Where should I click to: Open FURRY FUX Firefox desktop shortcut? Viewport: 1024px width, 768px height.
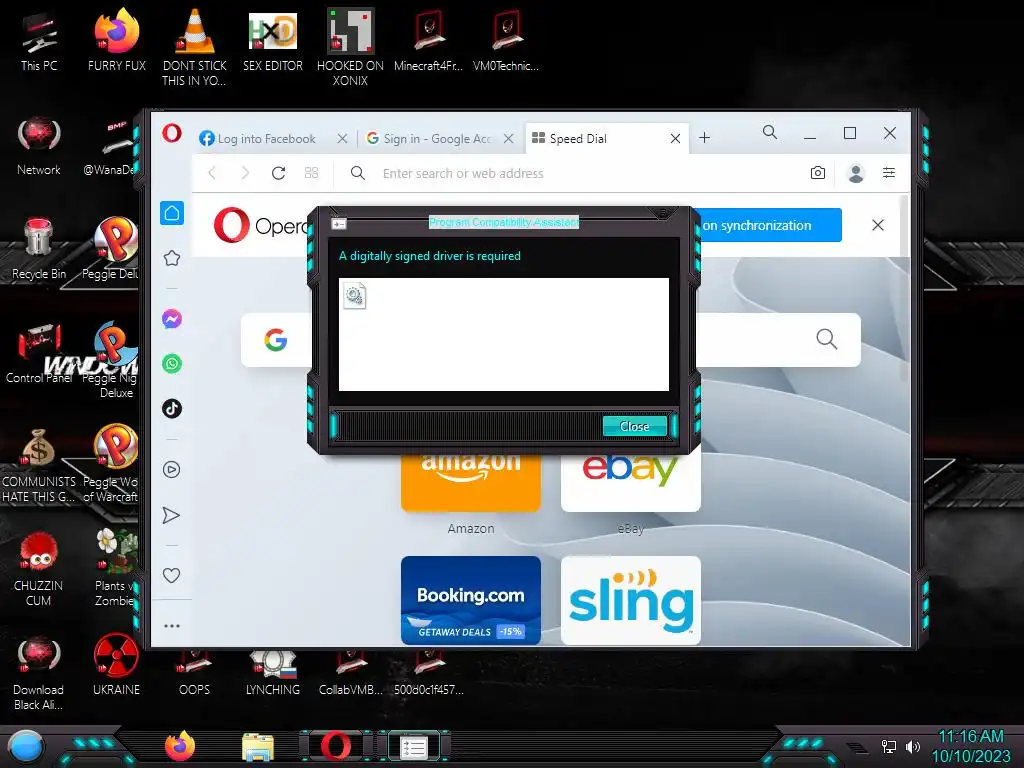pyautogui.click(x=117, y=40)
